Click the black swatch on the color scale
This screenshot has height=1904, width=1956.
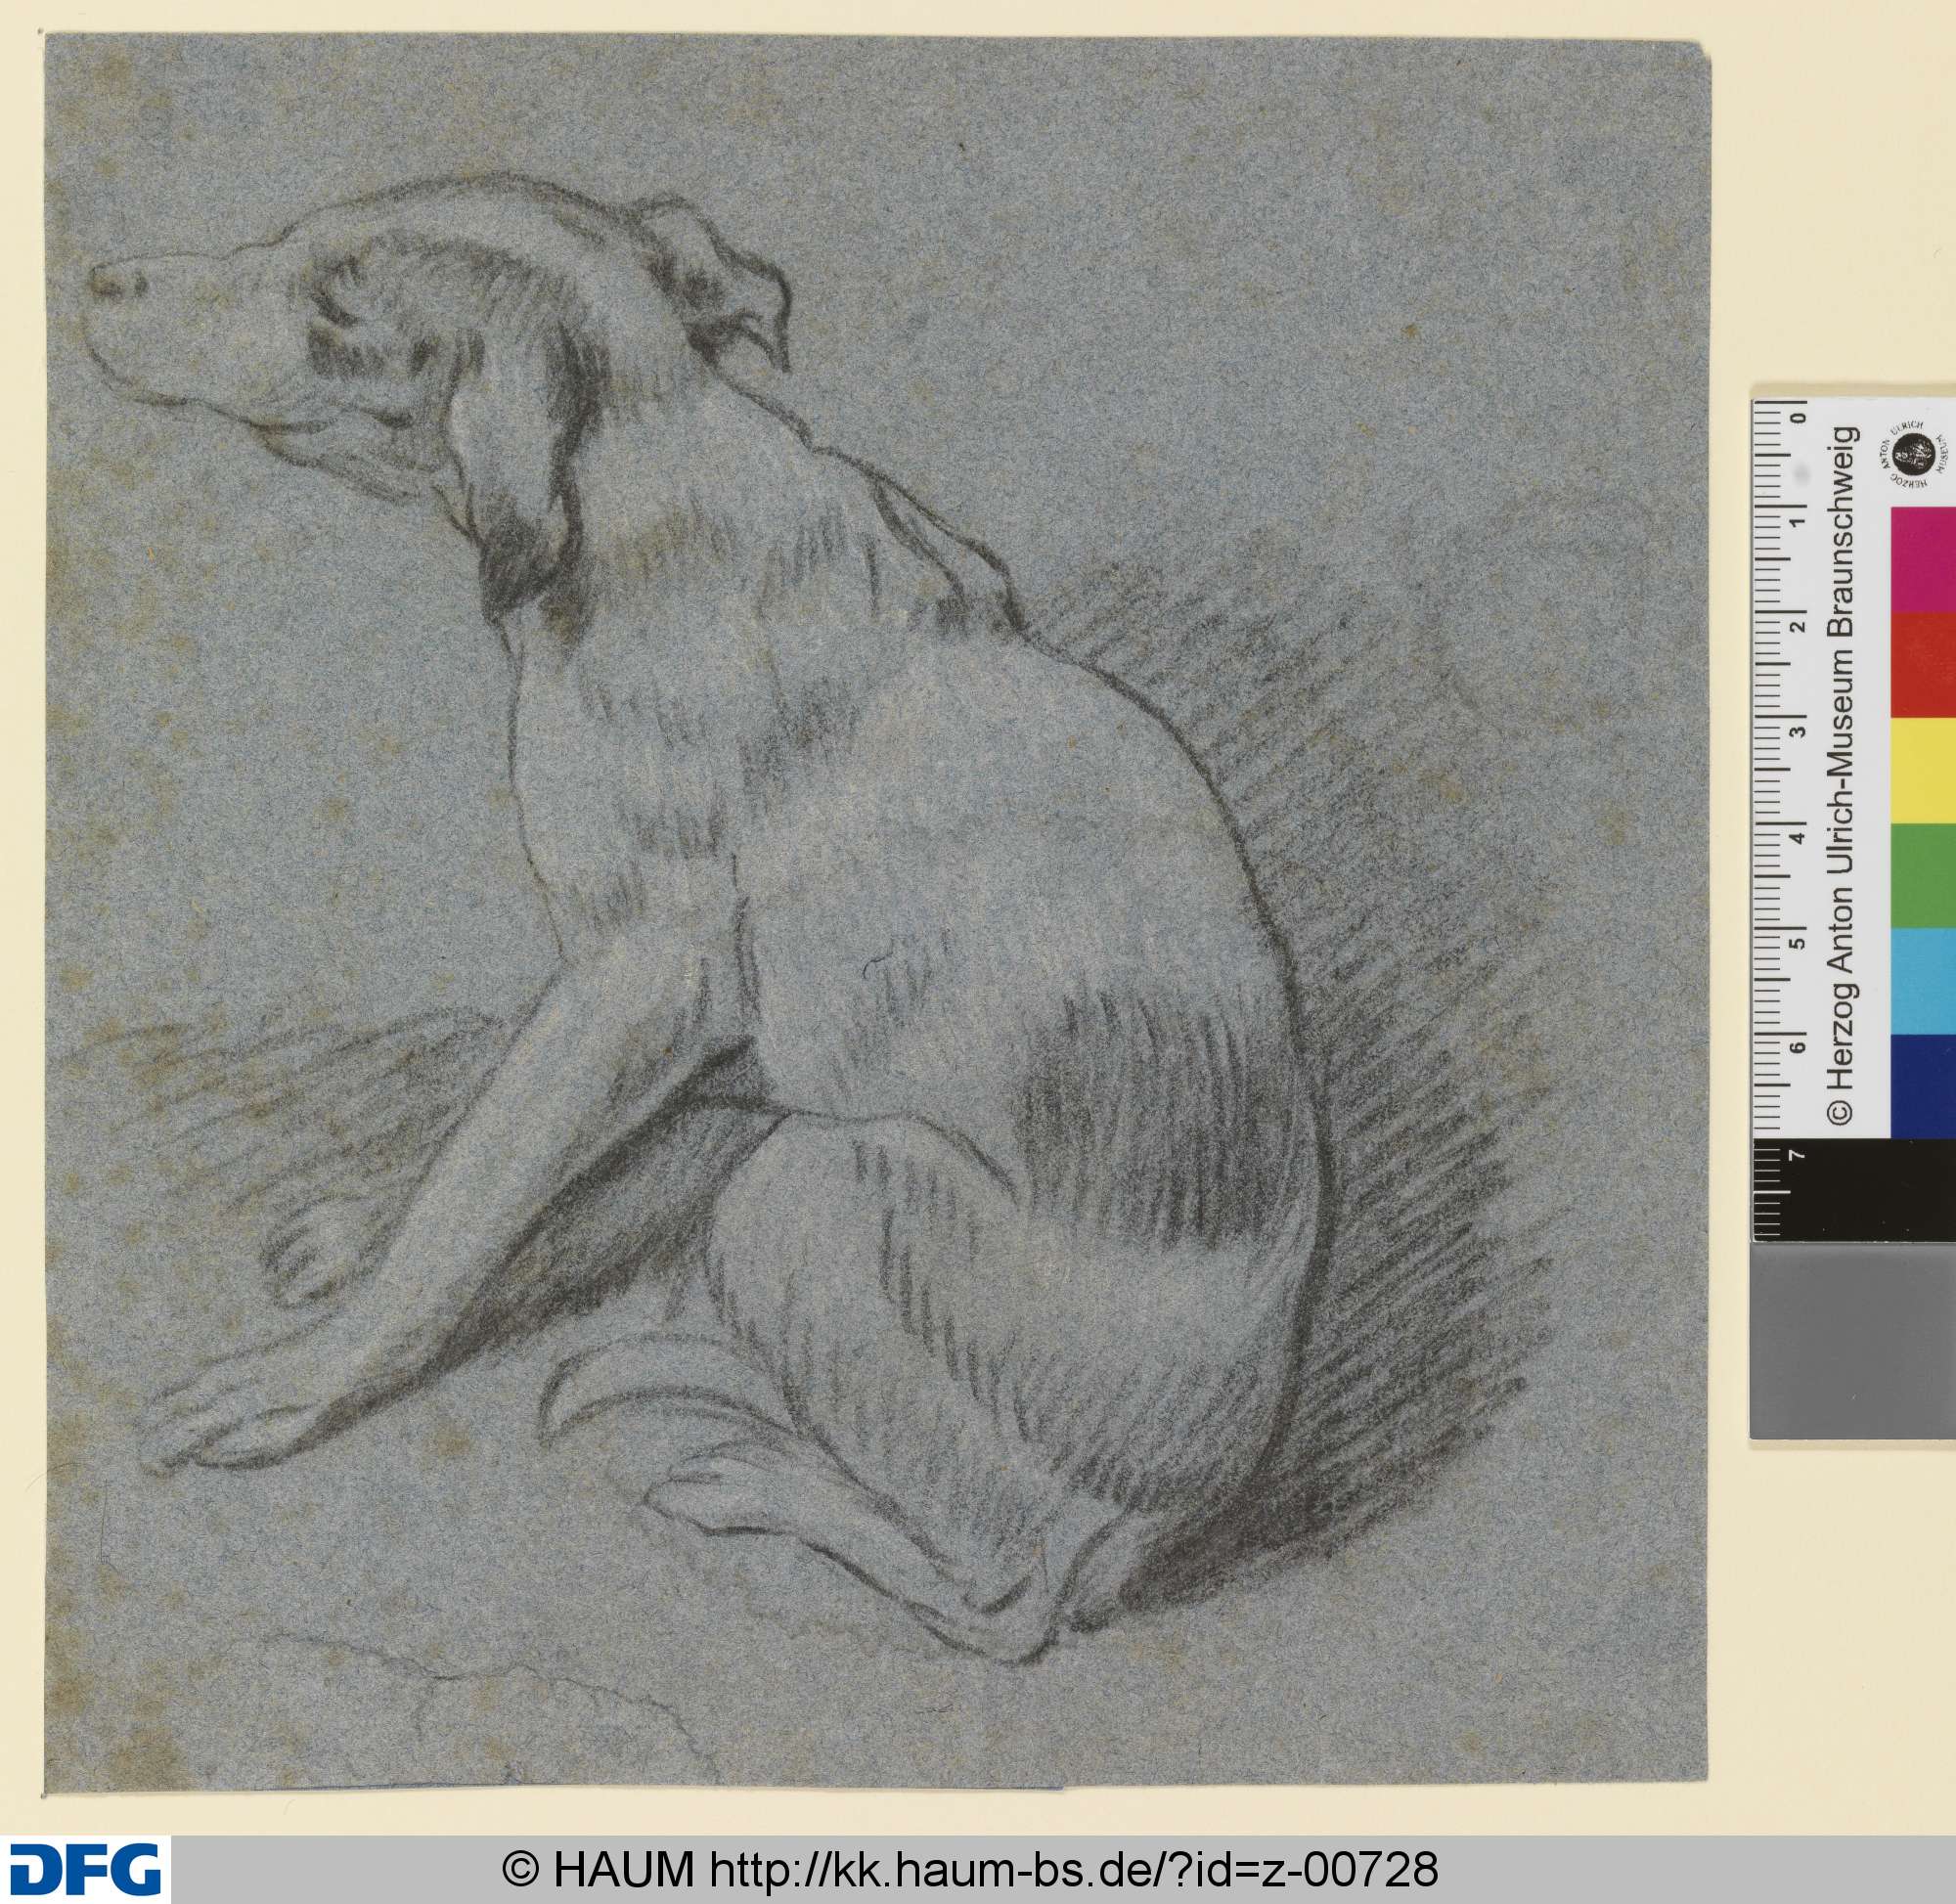pos(1855,1190)
